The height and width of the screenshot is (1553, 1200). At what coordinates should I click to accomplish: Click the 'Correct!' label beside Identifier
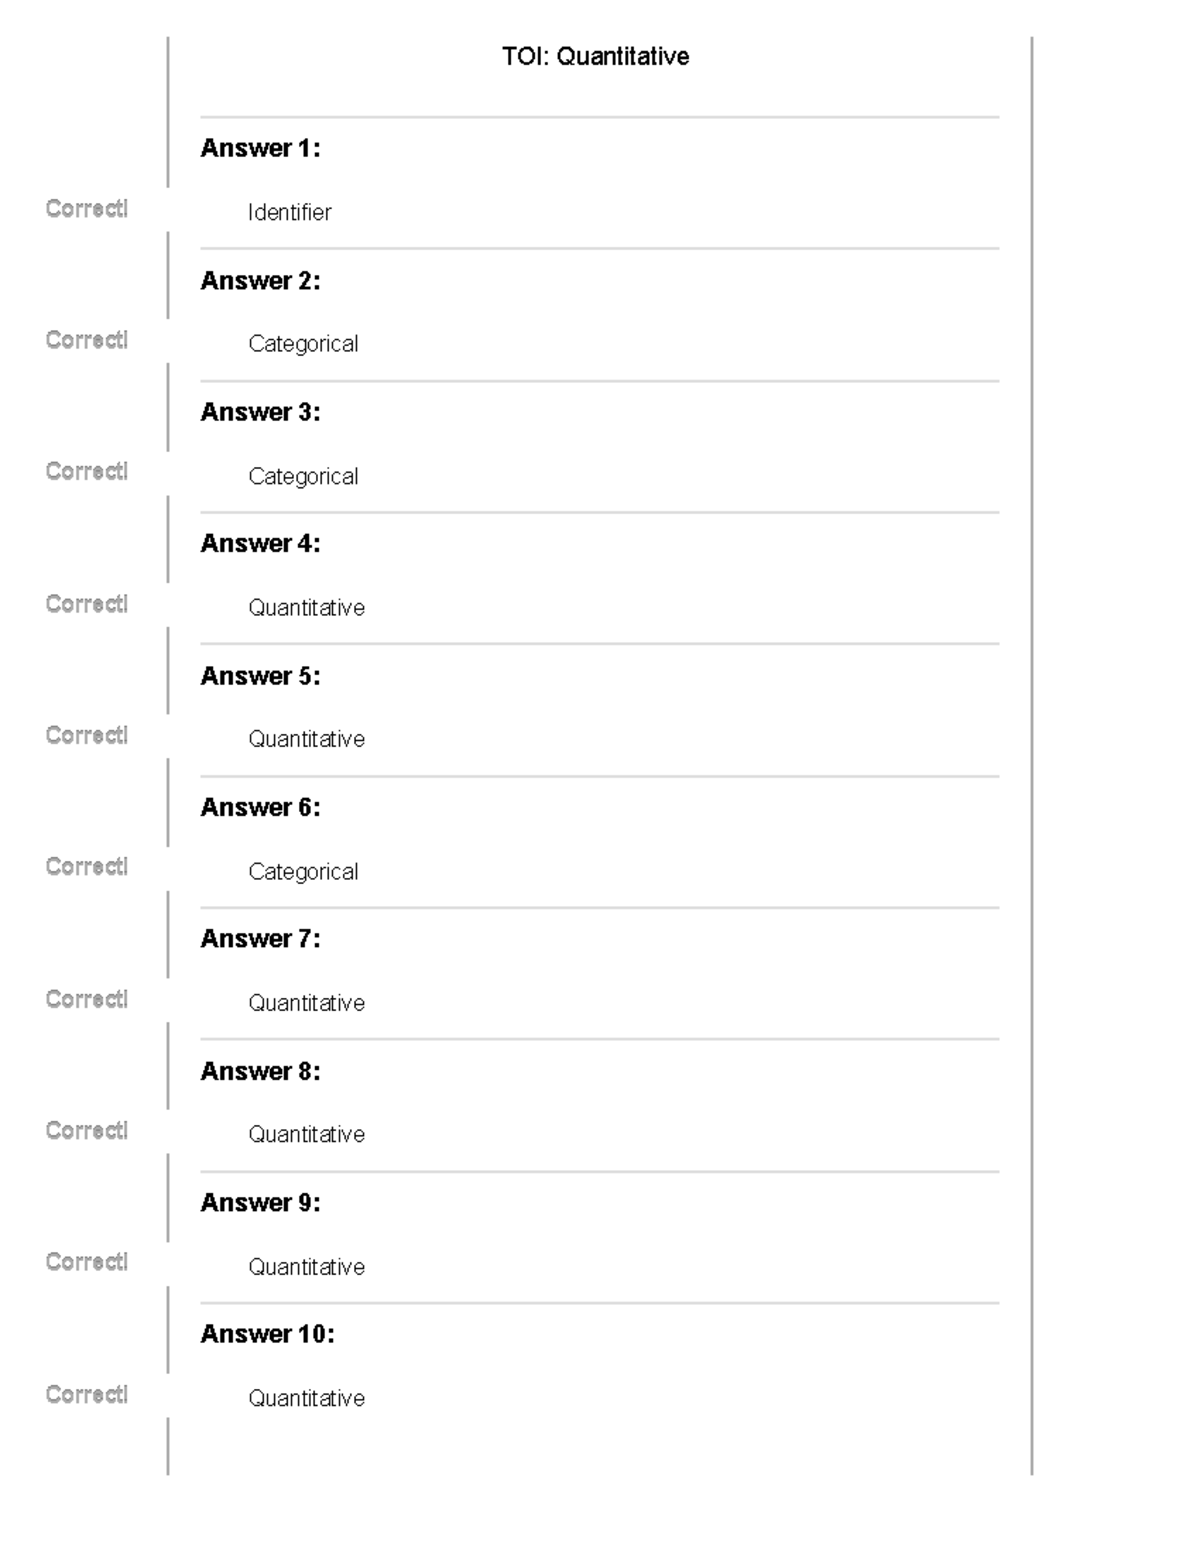click(x=87, y=208)
